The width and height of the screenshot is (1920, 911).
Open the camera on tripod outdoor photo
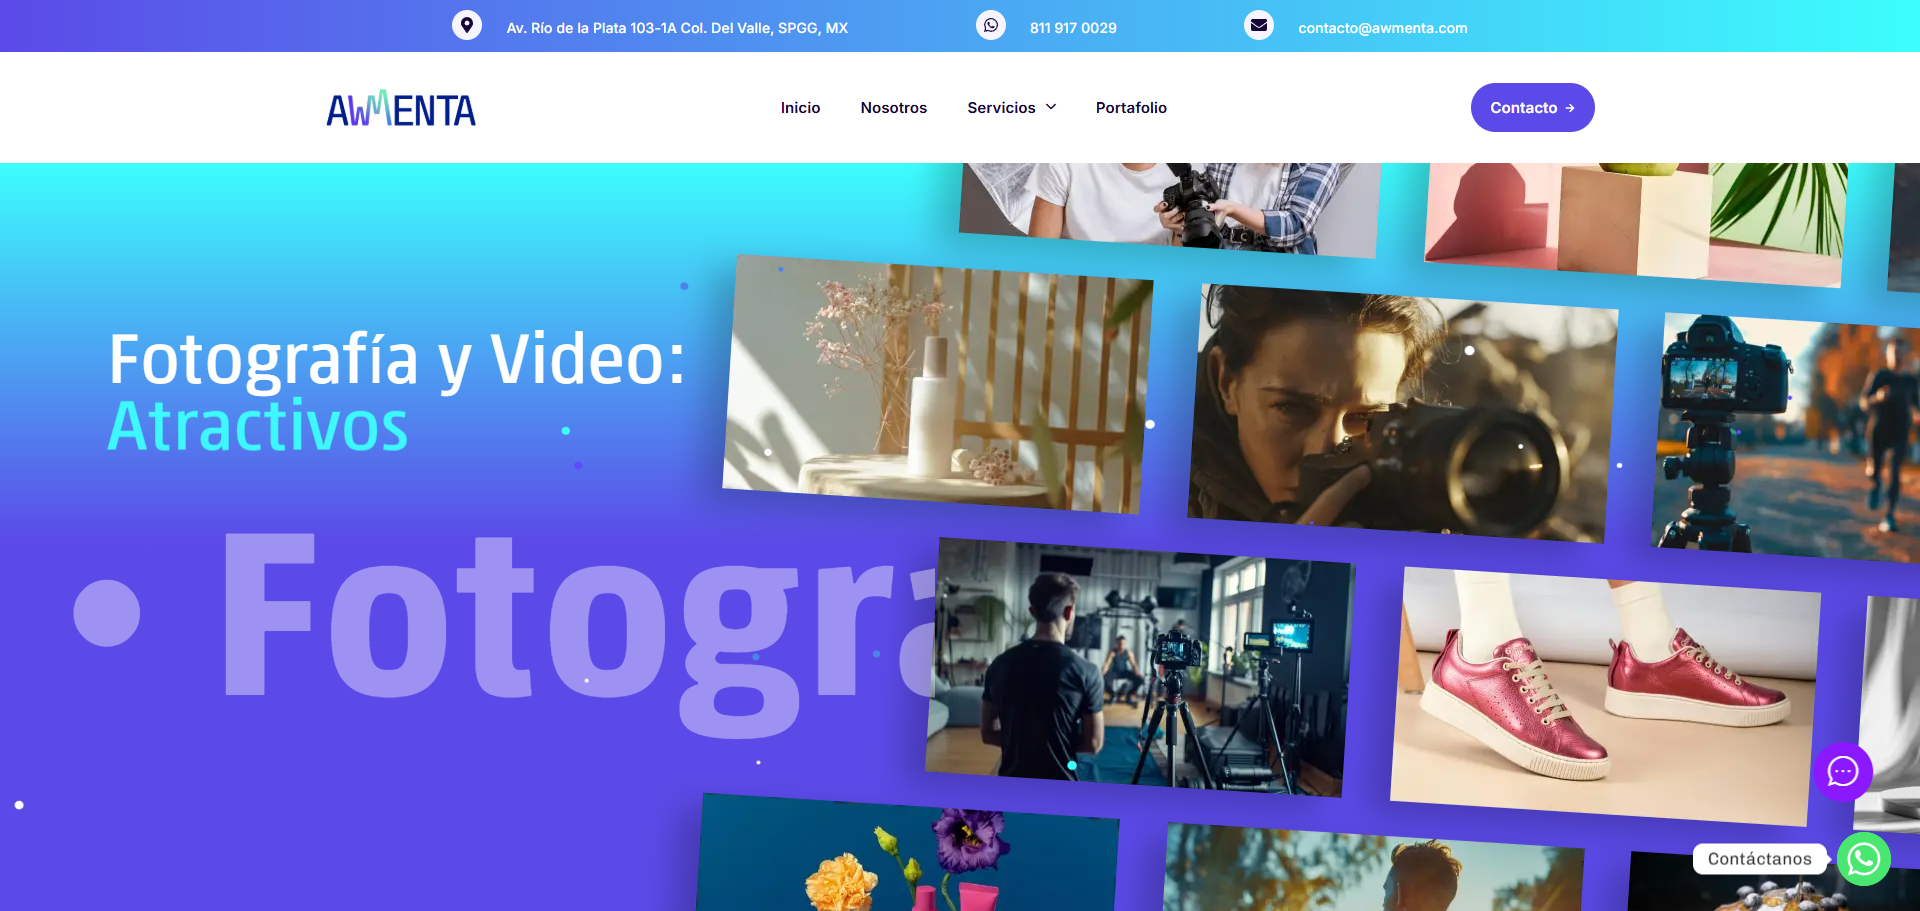1786,438
